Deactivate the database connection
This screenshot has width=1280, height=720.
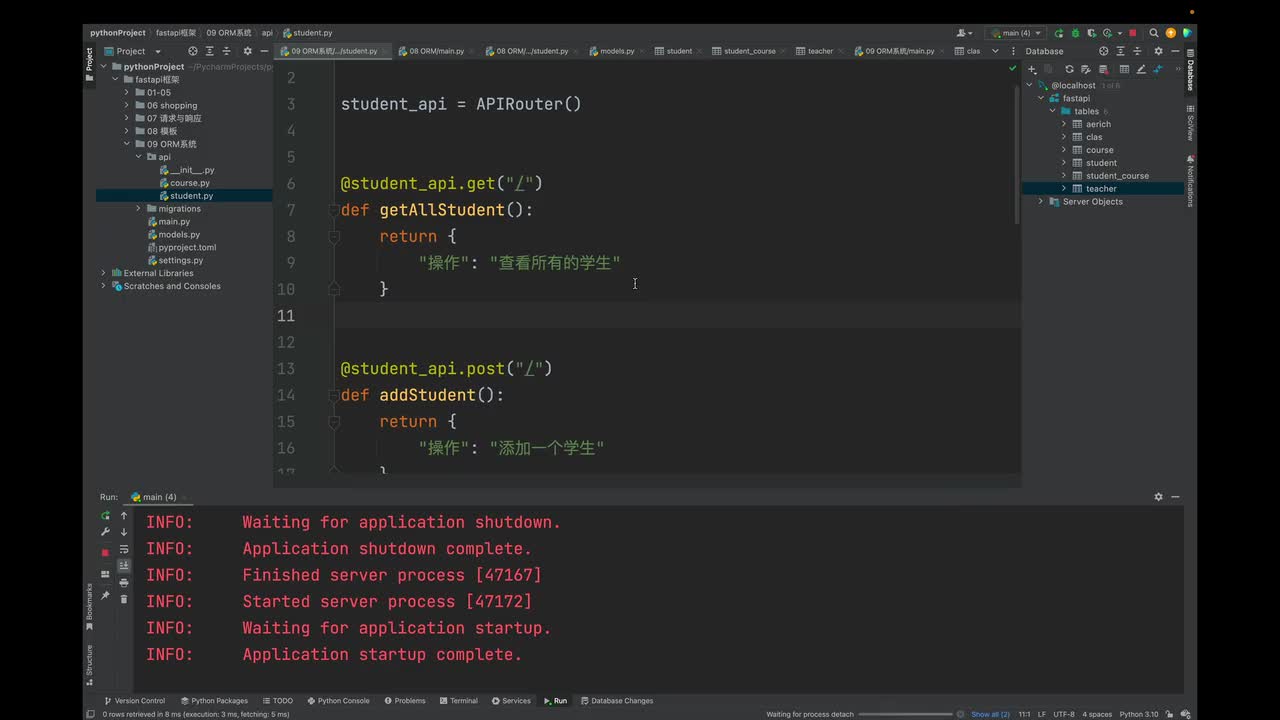point(1101,69)
